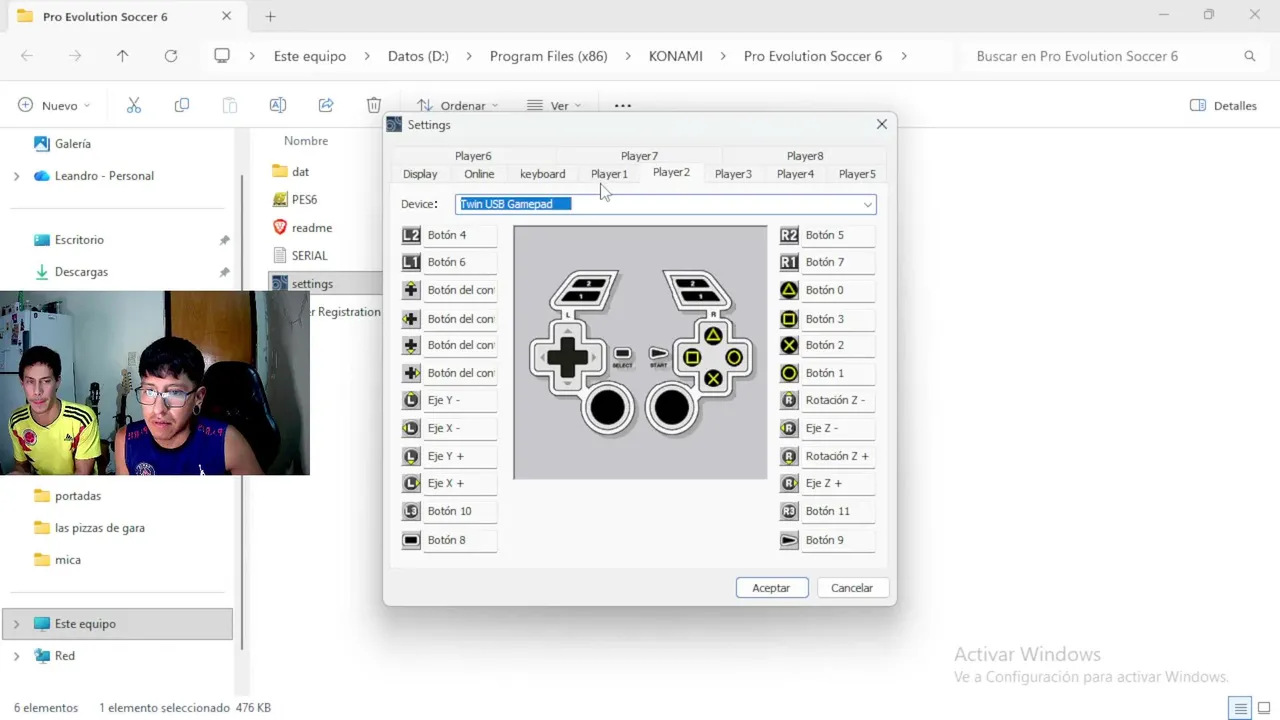This screenshot has height=720, width=1280.
Task: Switch to the Player1 tab
Action: 609,174
